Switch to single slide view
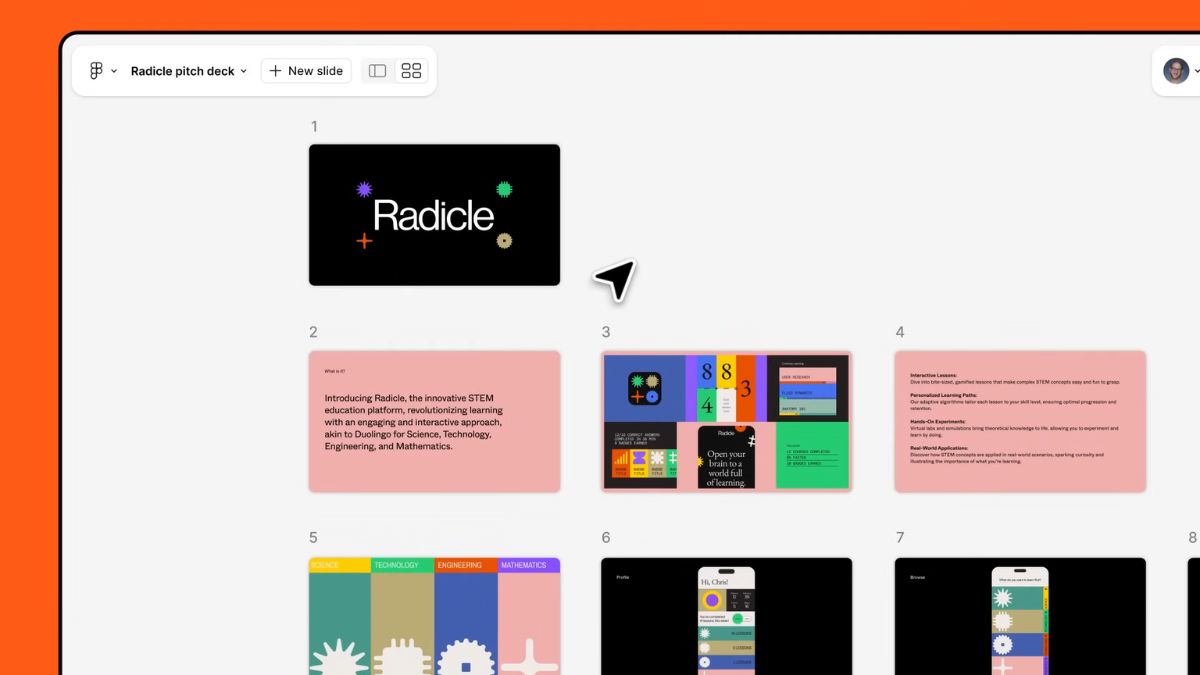Image resolution: width=1200 pixels, height=675 pixels. coord(377,71)
